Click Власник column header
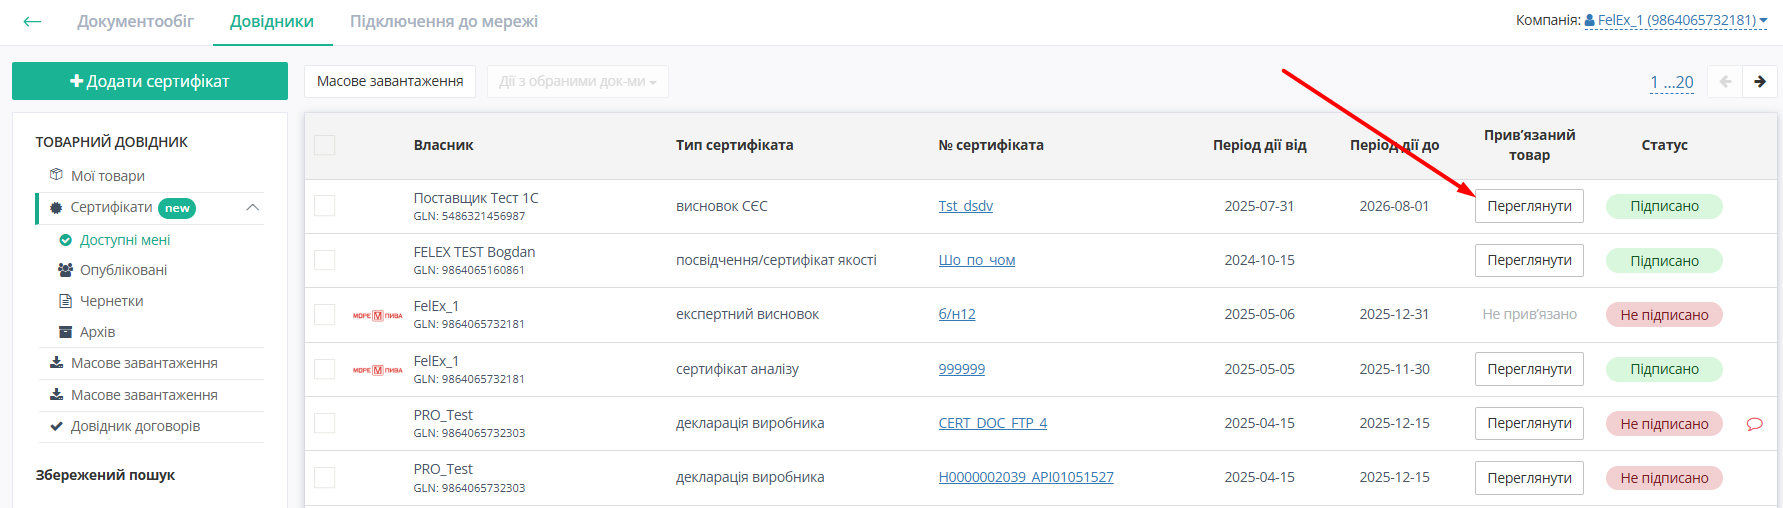The height and width of the screenshot is (508, 1783). point(444,145)
